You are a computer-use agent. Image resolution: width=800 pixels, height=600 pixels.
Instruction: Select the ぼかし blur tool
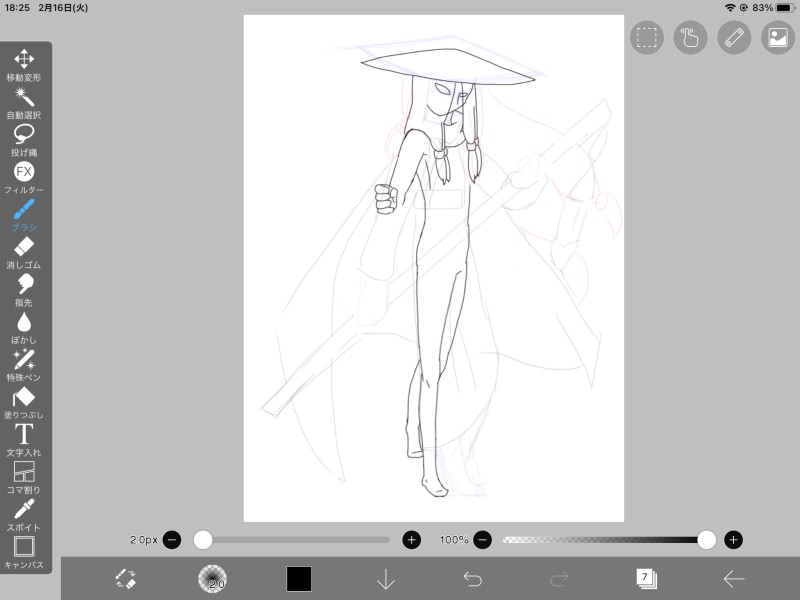click(x=23, y=328)
